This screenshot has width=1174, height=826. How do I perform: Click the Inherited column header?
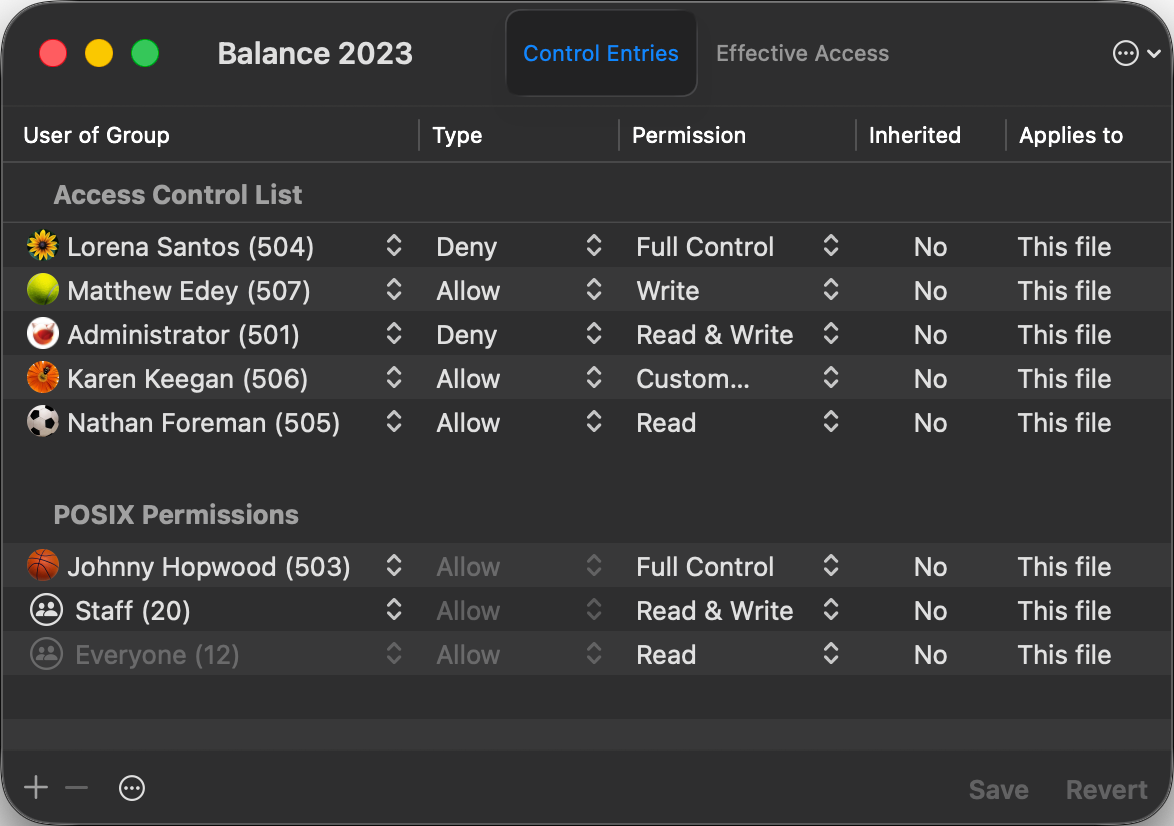coord(914,135)
